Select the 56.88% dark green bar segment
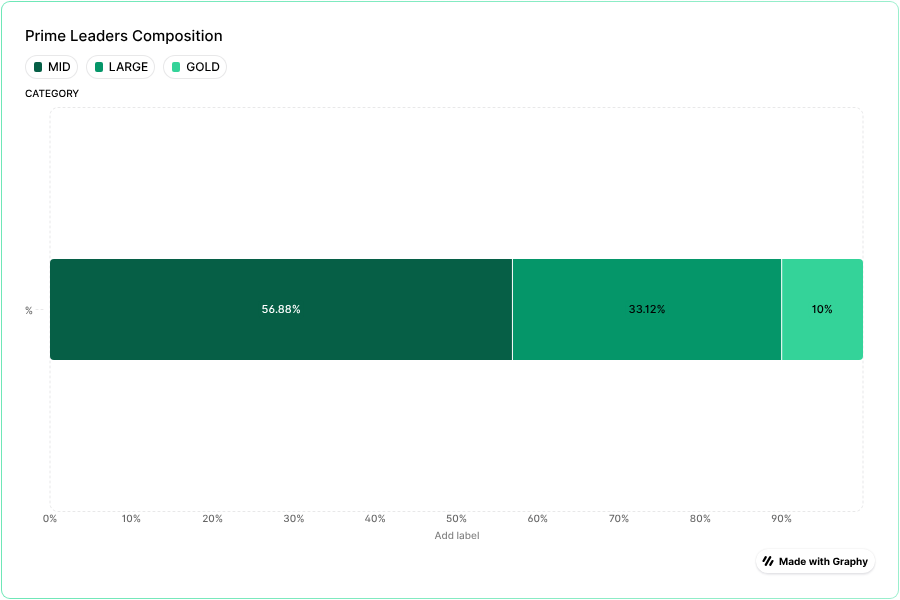 pyautogui.click(x=281, y=309)
